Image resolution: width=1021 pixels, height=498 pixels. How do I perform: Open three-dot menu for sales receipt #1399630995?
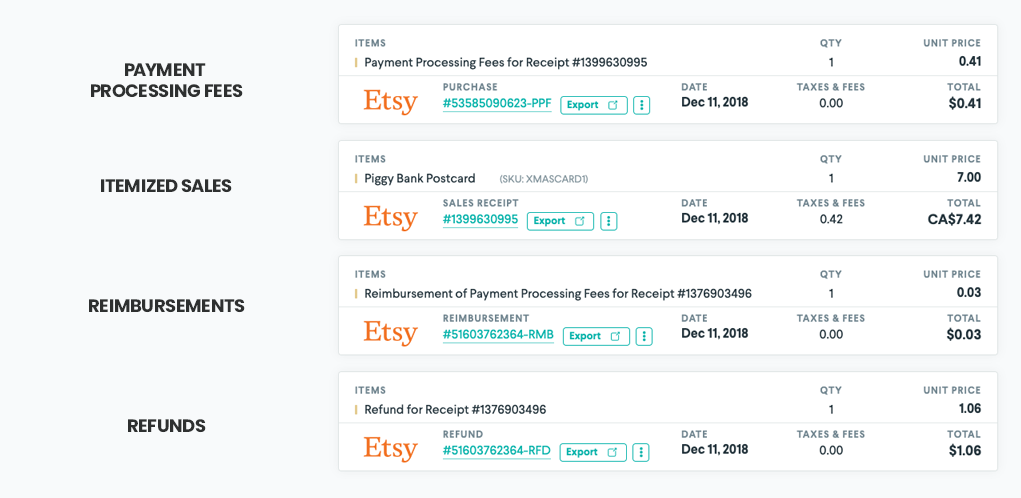point(609,221)
